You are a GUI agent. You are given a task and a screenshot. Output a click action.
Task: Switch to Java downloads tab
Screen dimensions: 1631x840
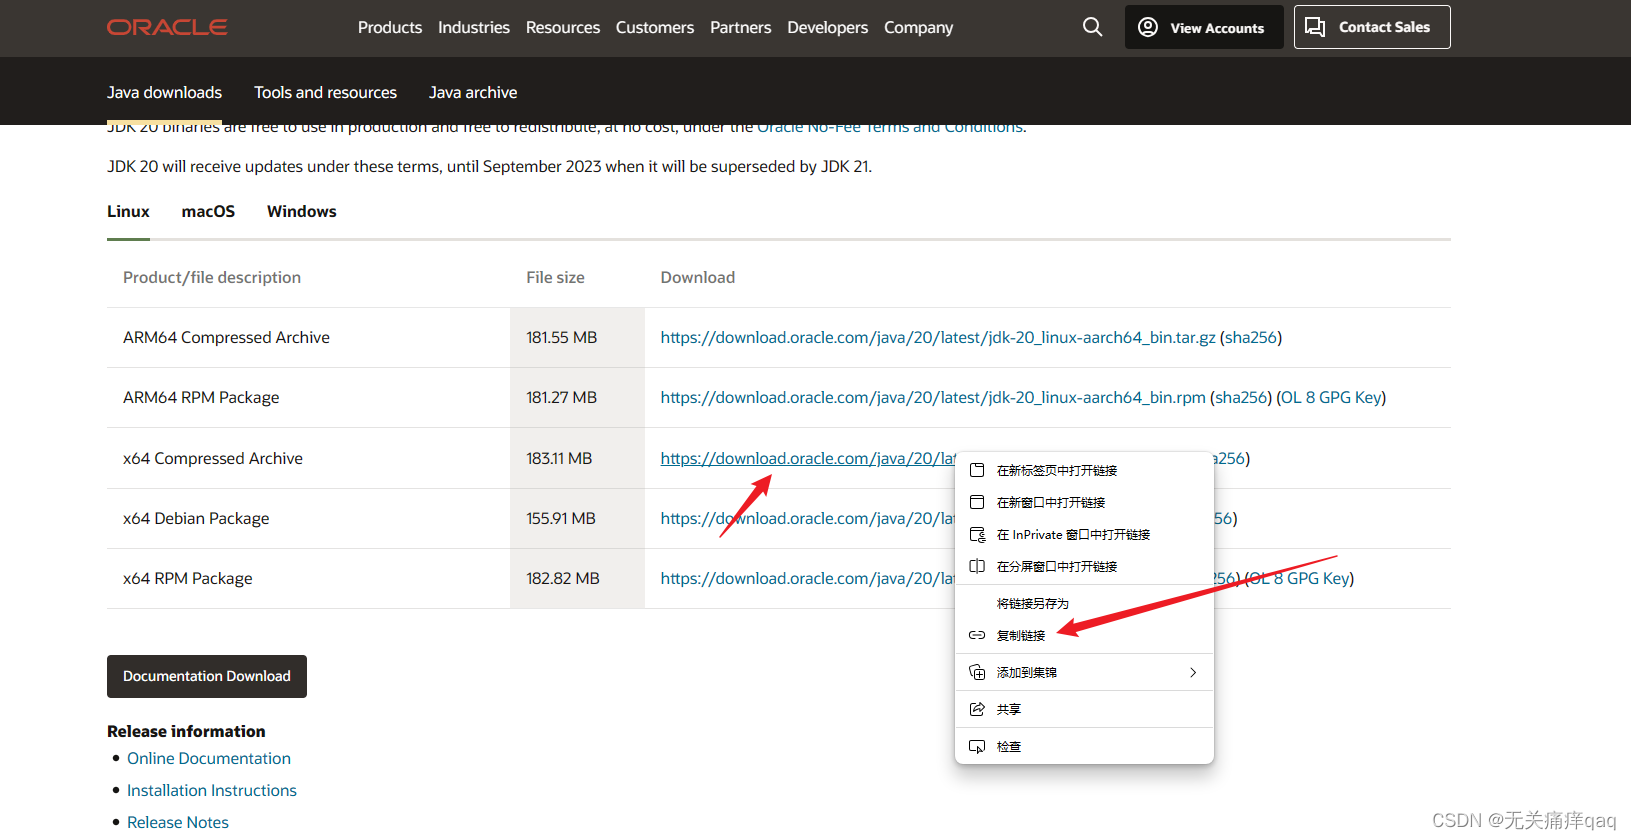coord(165,92)
